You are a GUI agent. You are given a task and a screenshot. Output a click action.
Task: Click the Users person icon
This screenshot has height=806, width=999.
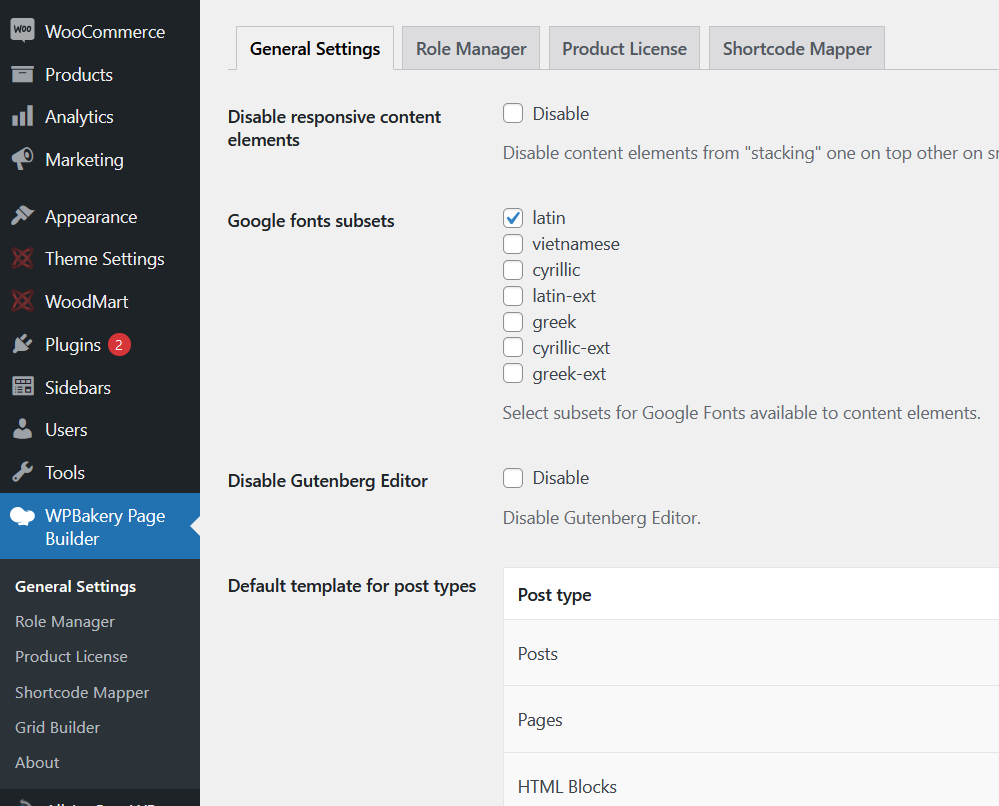click(x=22, y=430)
